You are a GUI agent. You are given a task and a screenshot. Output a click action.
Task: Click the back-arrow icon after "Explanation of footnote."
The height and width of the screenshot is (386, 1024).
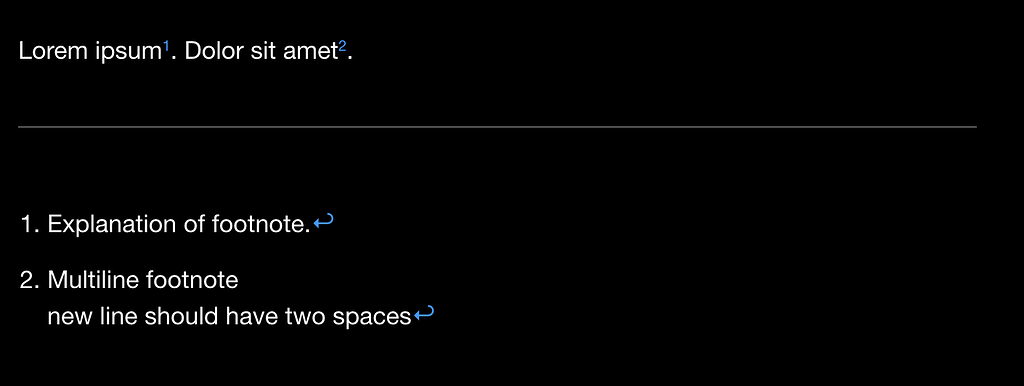pyautogui.click(x=323, y=223)
